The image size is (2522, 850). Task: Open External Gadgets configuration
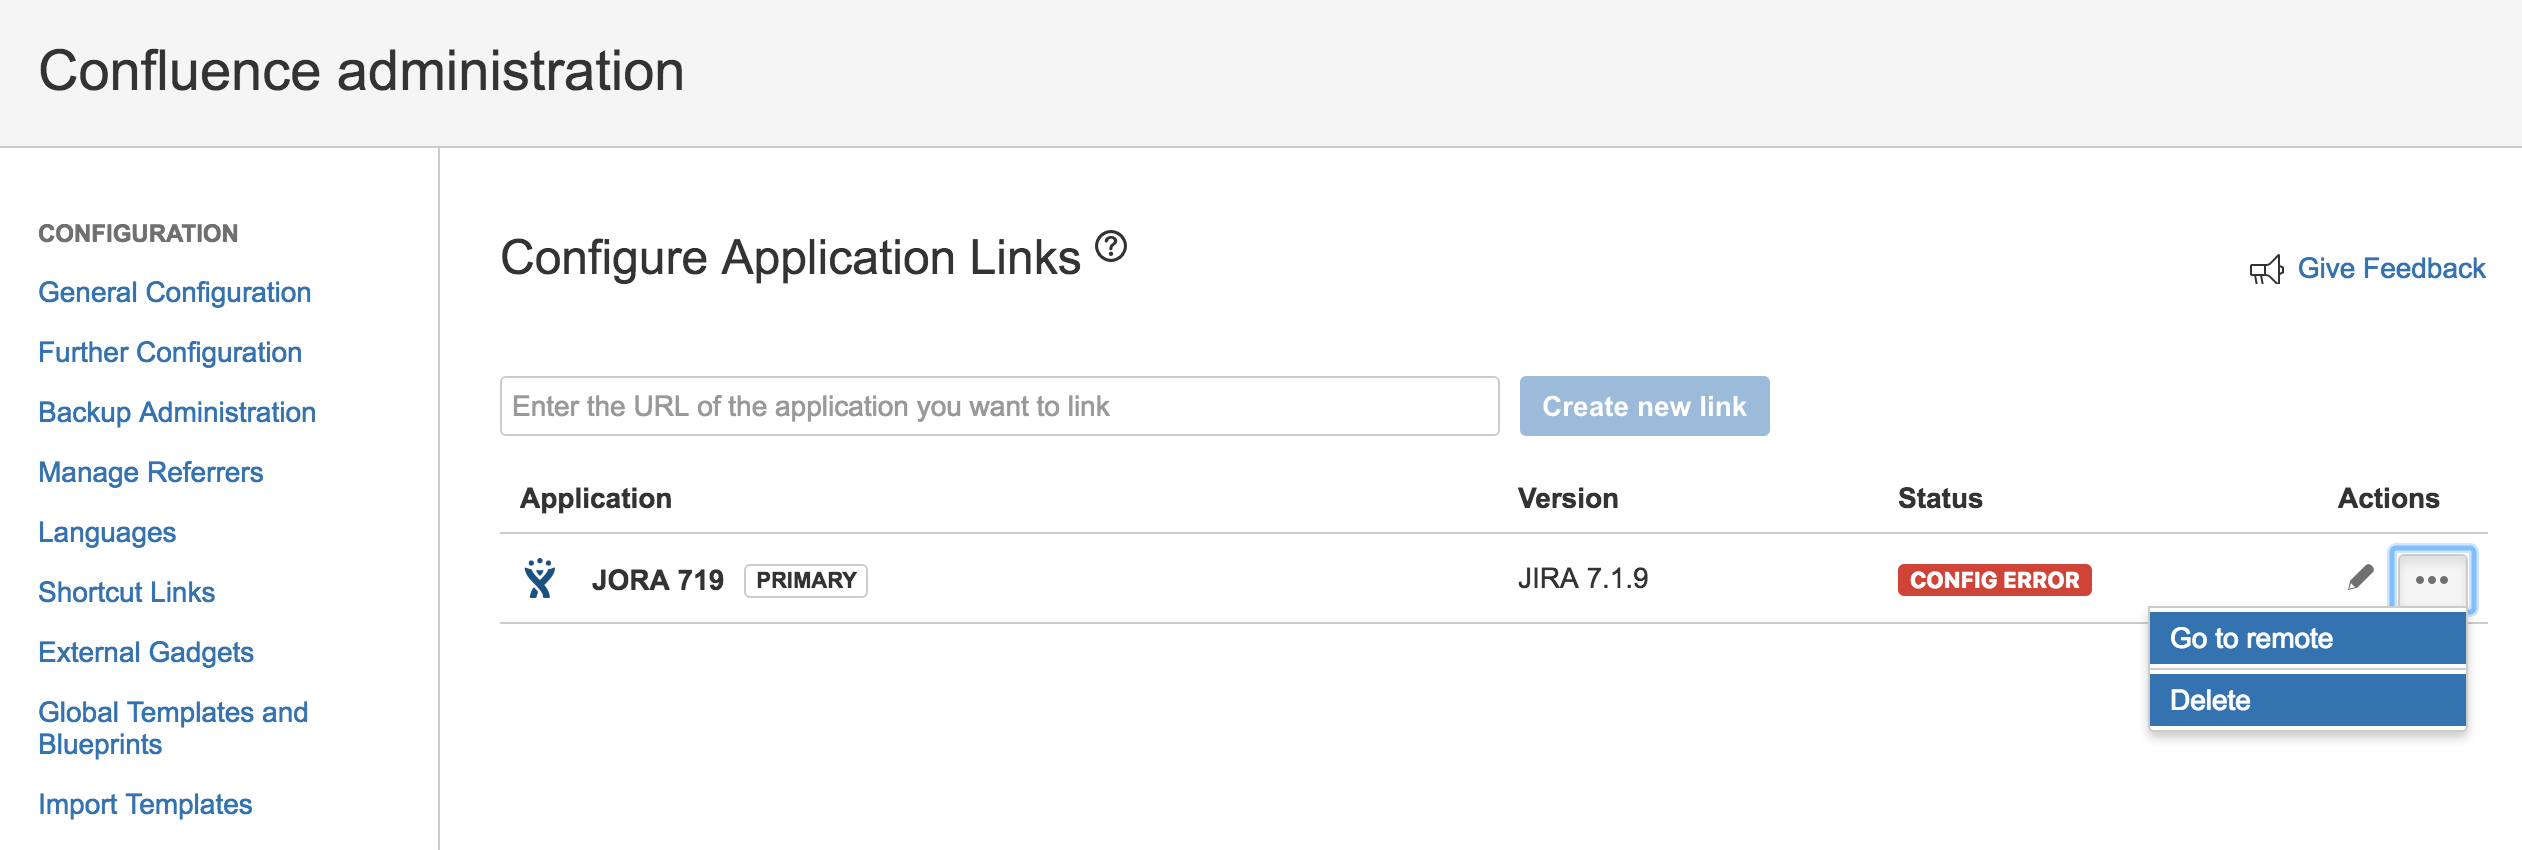[146, 652]
